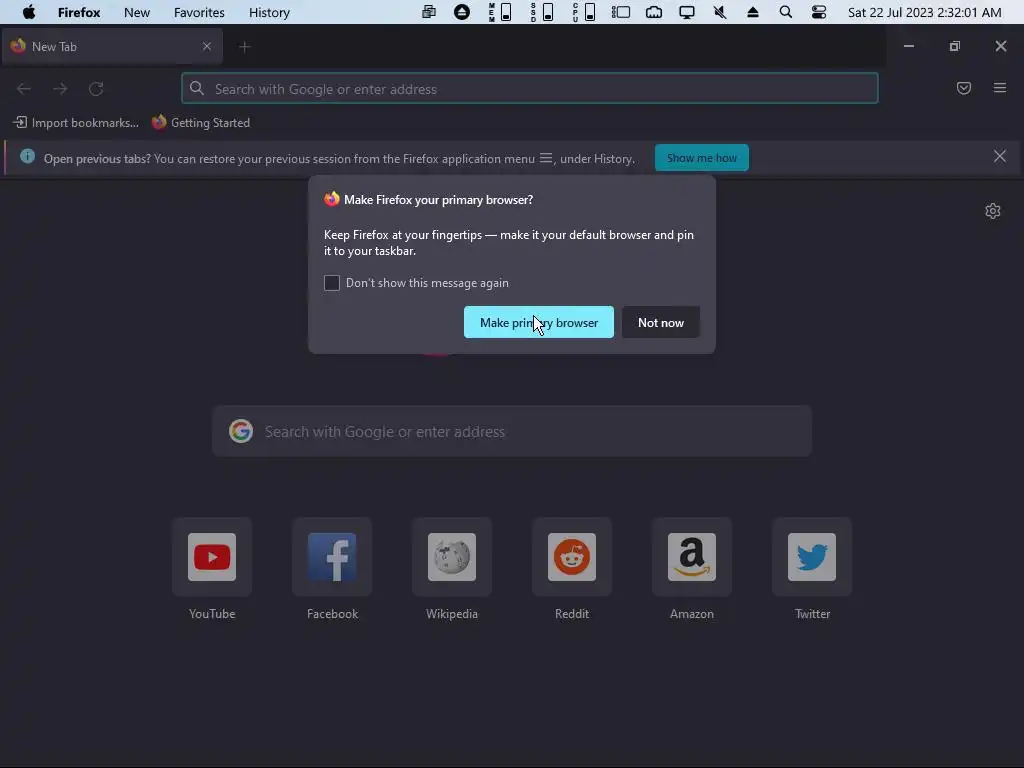
Task: Restore down the Firefox window
Action: pyautogui.click(x=955, y=46)
